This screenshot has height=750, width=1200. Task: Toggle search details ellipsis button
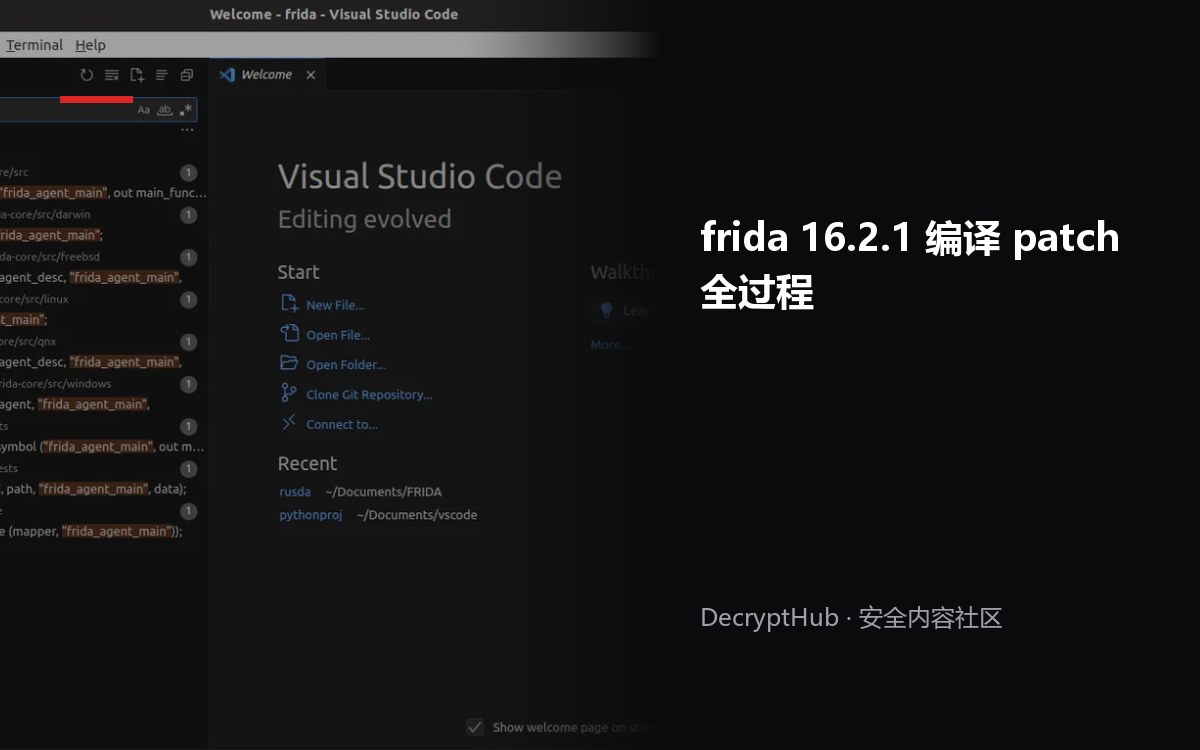tap(187, 131)
